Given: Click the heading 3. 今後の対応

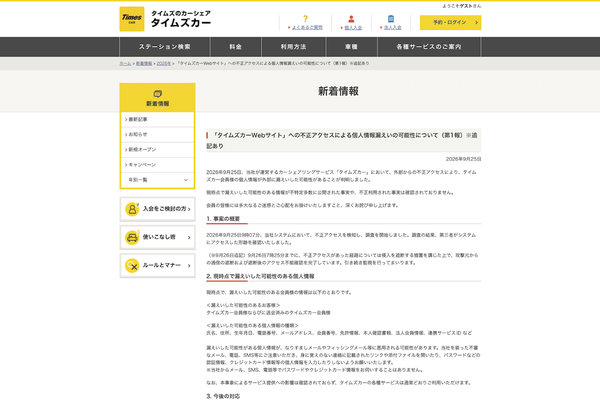Looking at the screenshot, I should tap(223, 396).
